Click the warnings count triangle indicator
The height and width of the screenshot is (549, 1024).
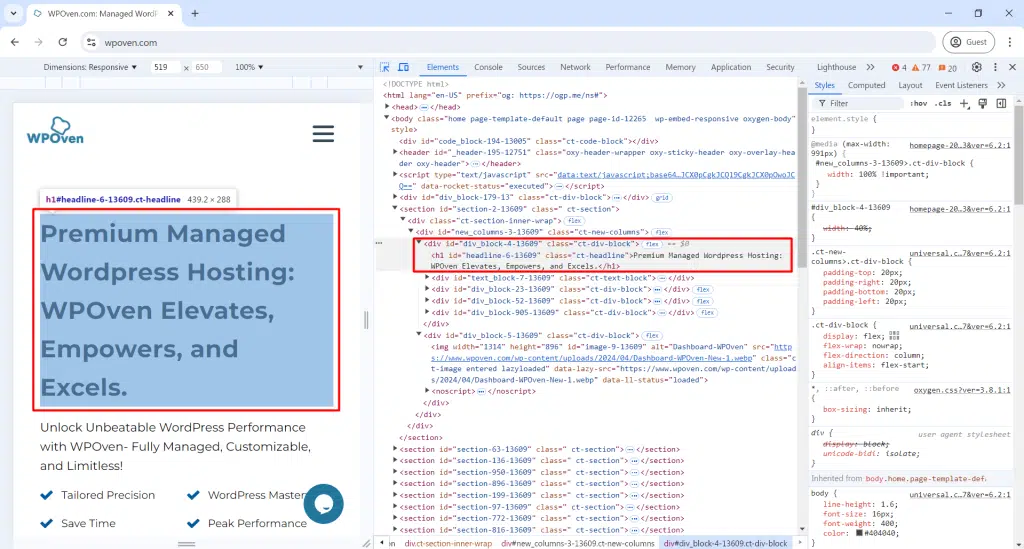pyautogui.click(x=921, y=67)
